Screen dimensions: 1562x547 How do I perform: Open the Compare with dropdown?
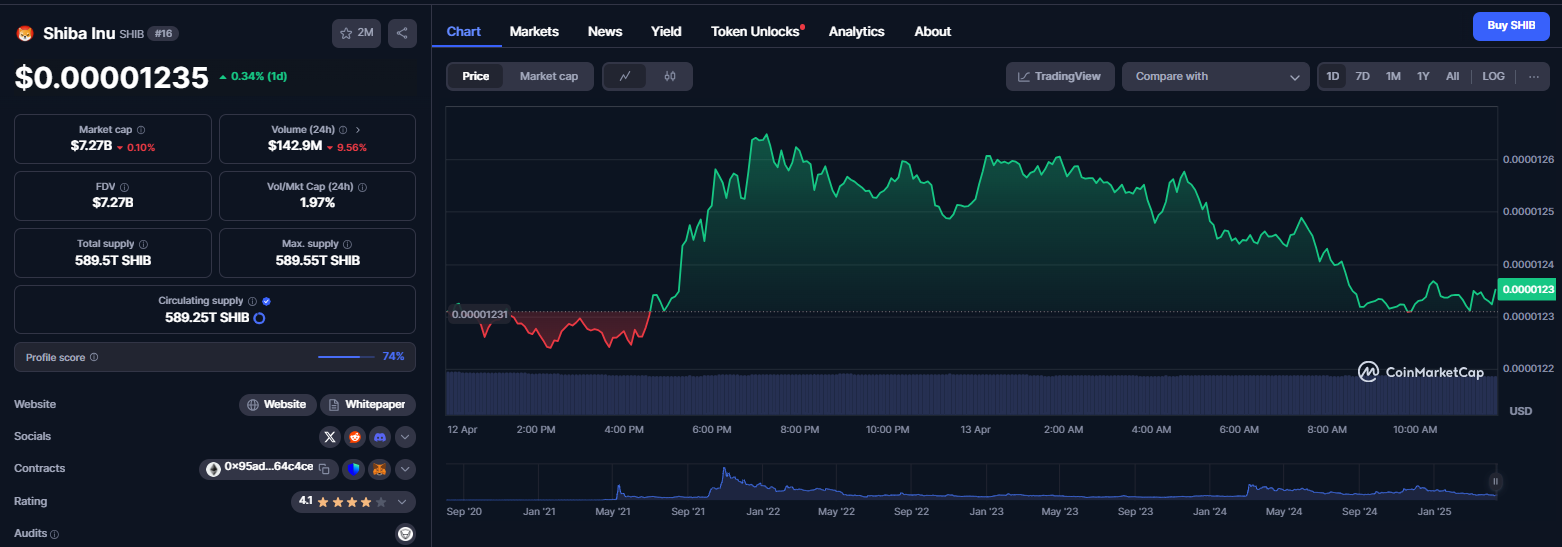(x=1215, y=76)
